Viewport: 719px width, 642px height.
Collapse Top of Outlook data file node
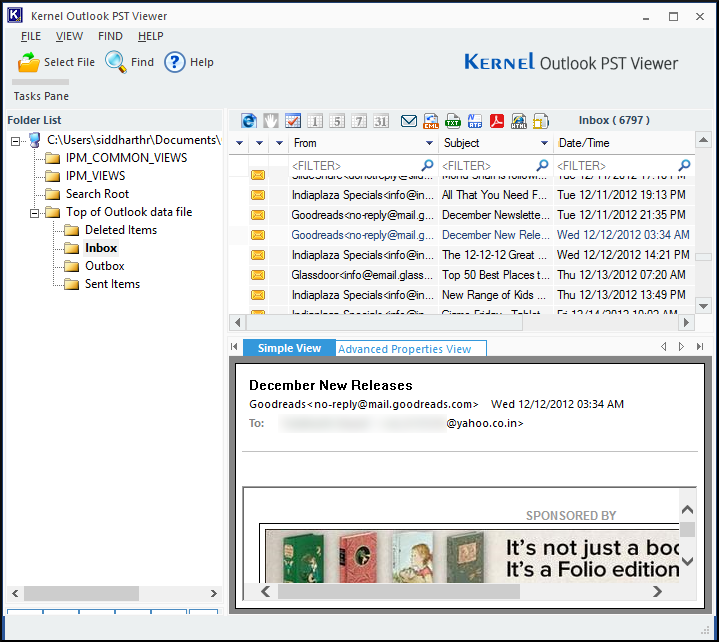34,213
